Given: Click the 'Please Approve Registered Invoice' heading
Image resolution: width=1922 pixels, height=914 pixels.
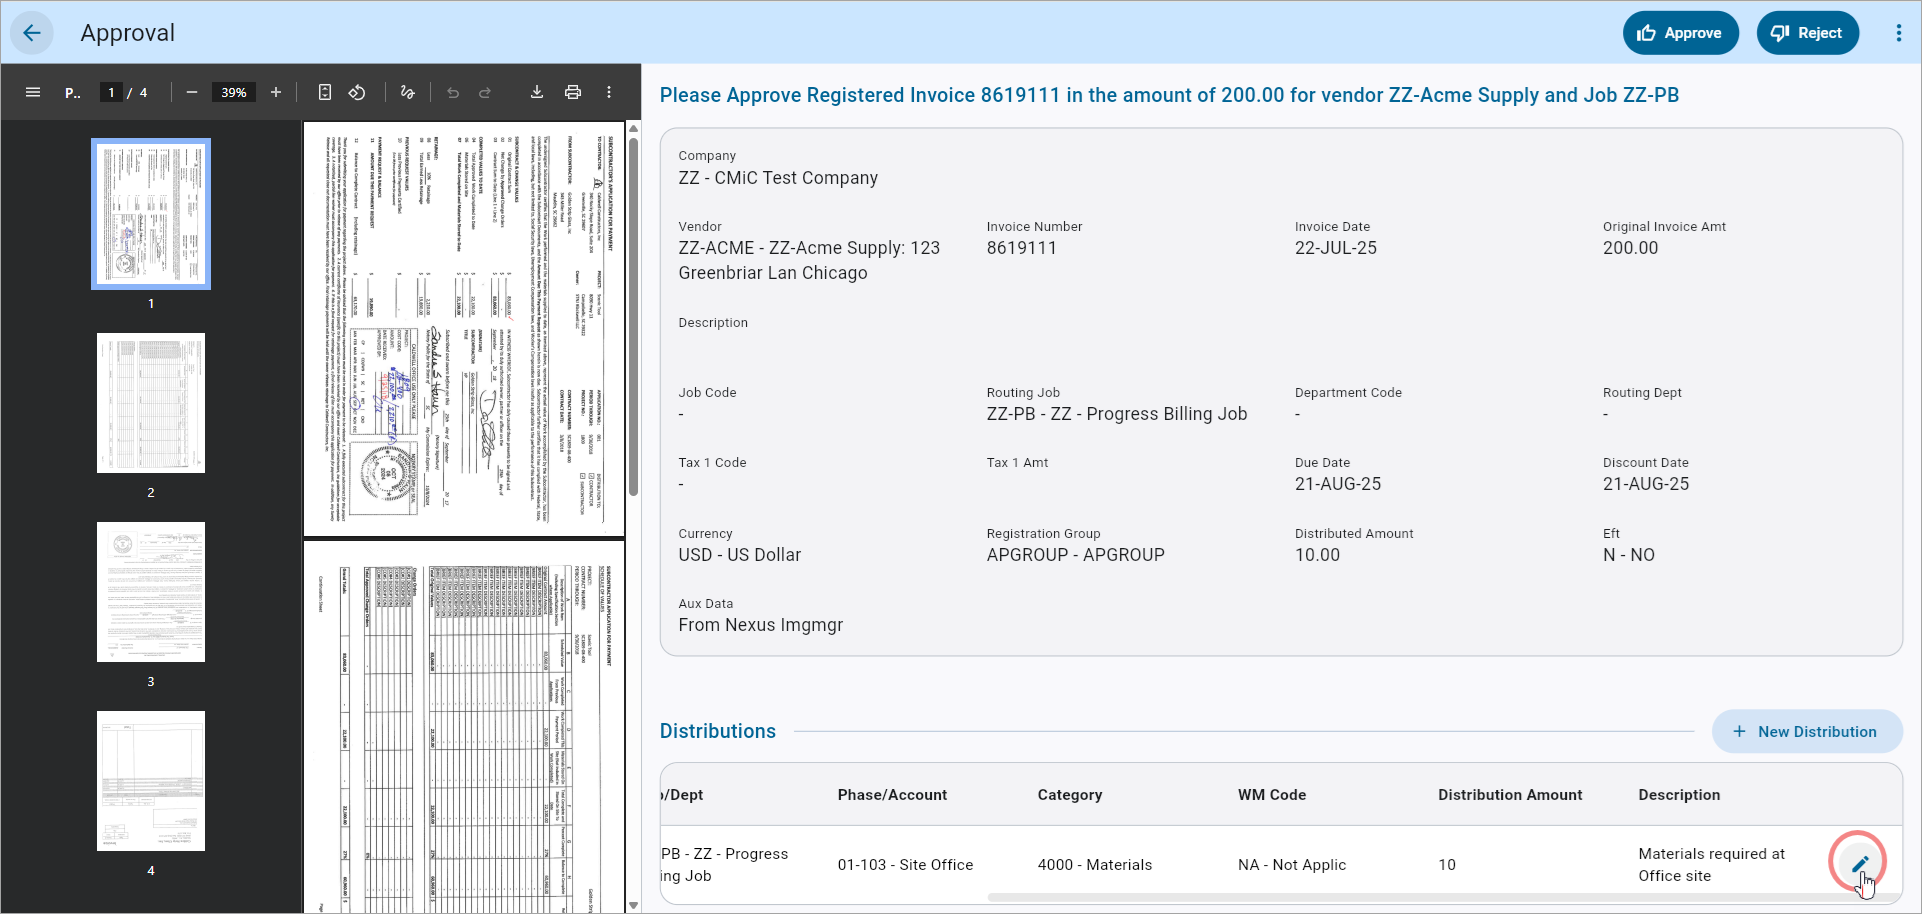Looking at the screenshot, I should (1169, 95).
